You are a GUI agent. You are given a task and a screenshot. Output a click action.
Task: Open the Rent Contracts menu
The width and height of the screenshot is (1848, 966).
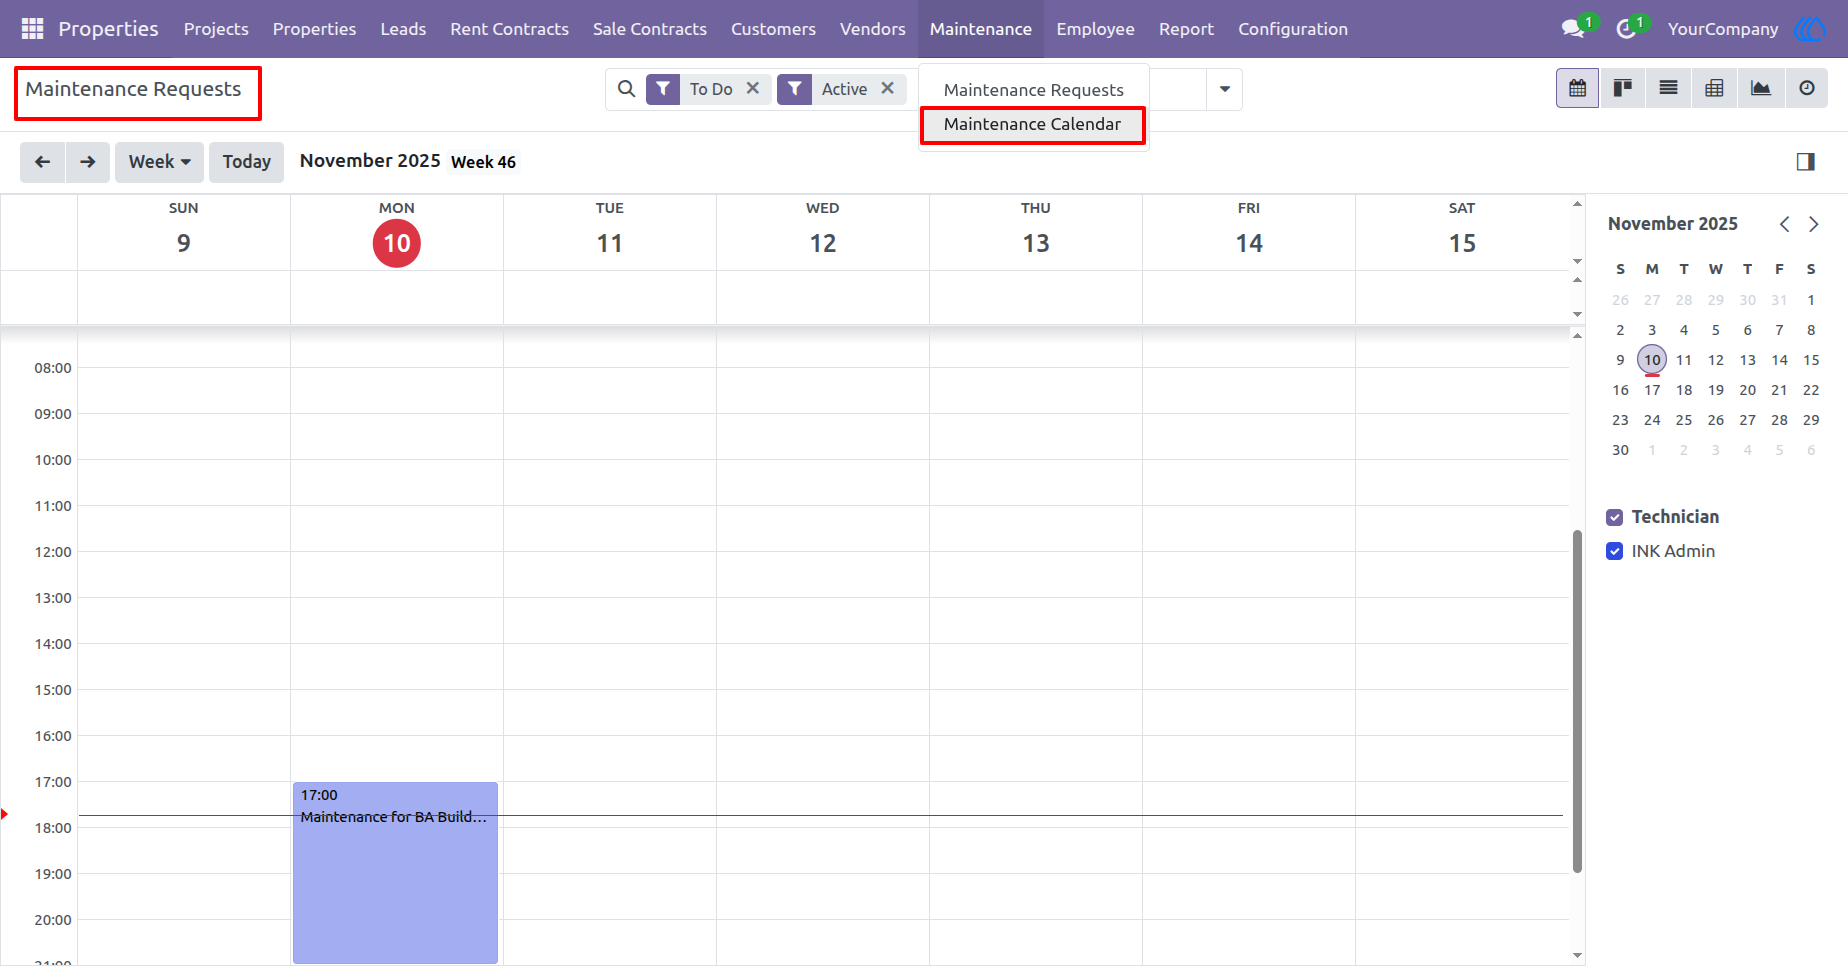click(509, 29)
